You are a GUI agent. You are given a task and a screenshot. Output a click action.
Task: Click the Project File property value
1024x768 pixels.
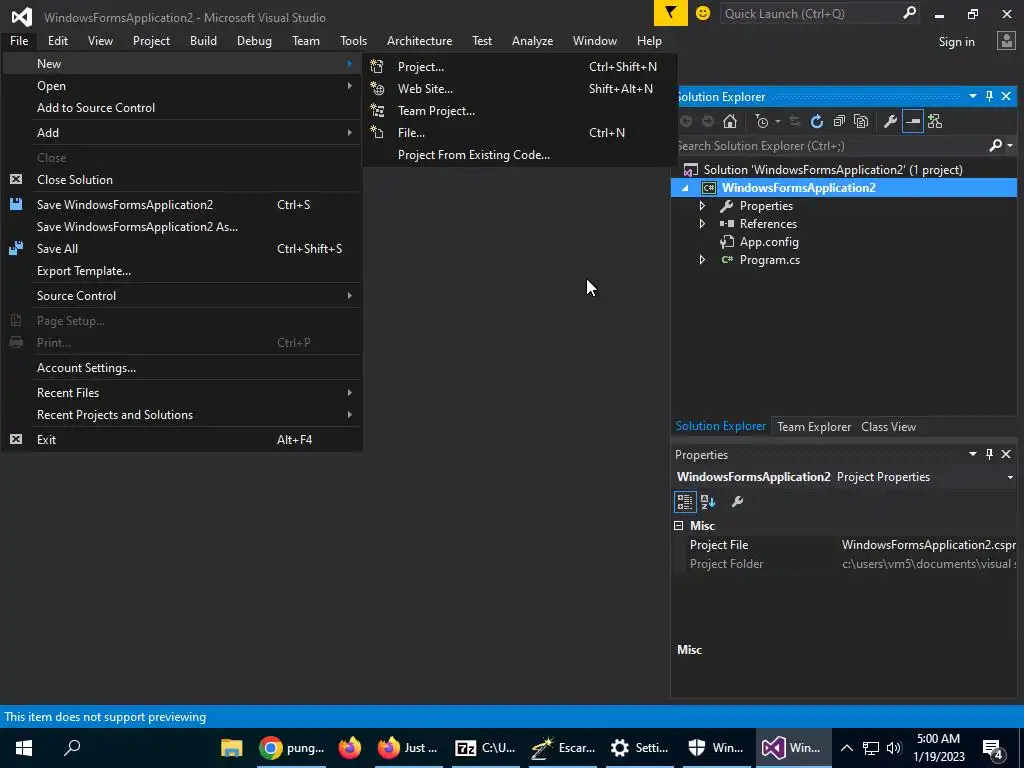tap(927, 545)
